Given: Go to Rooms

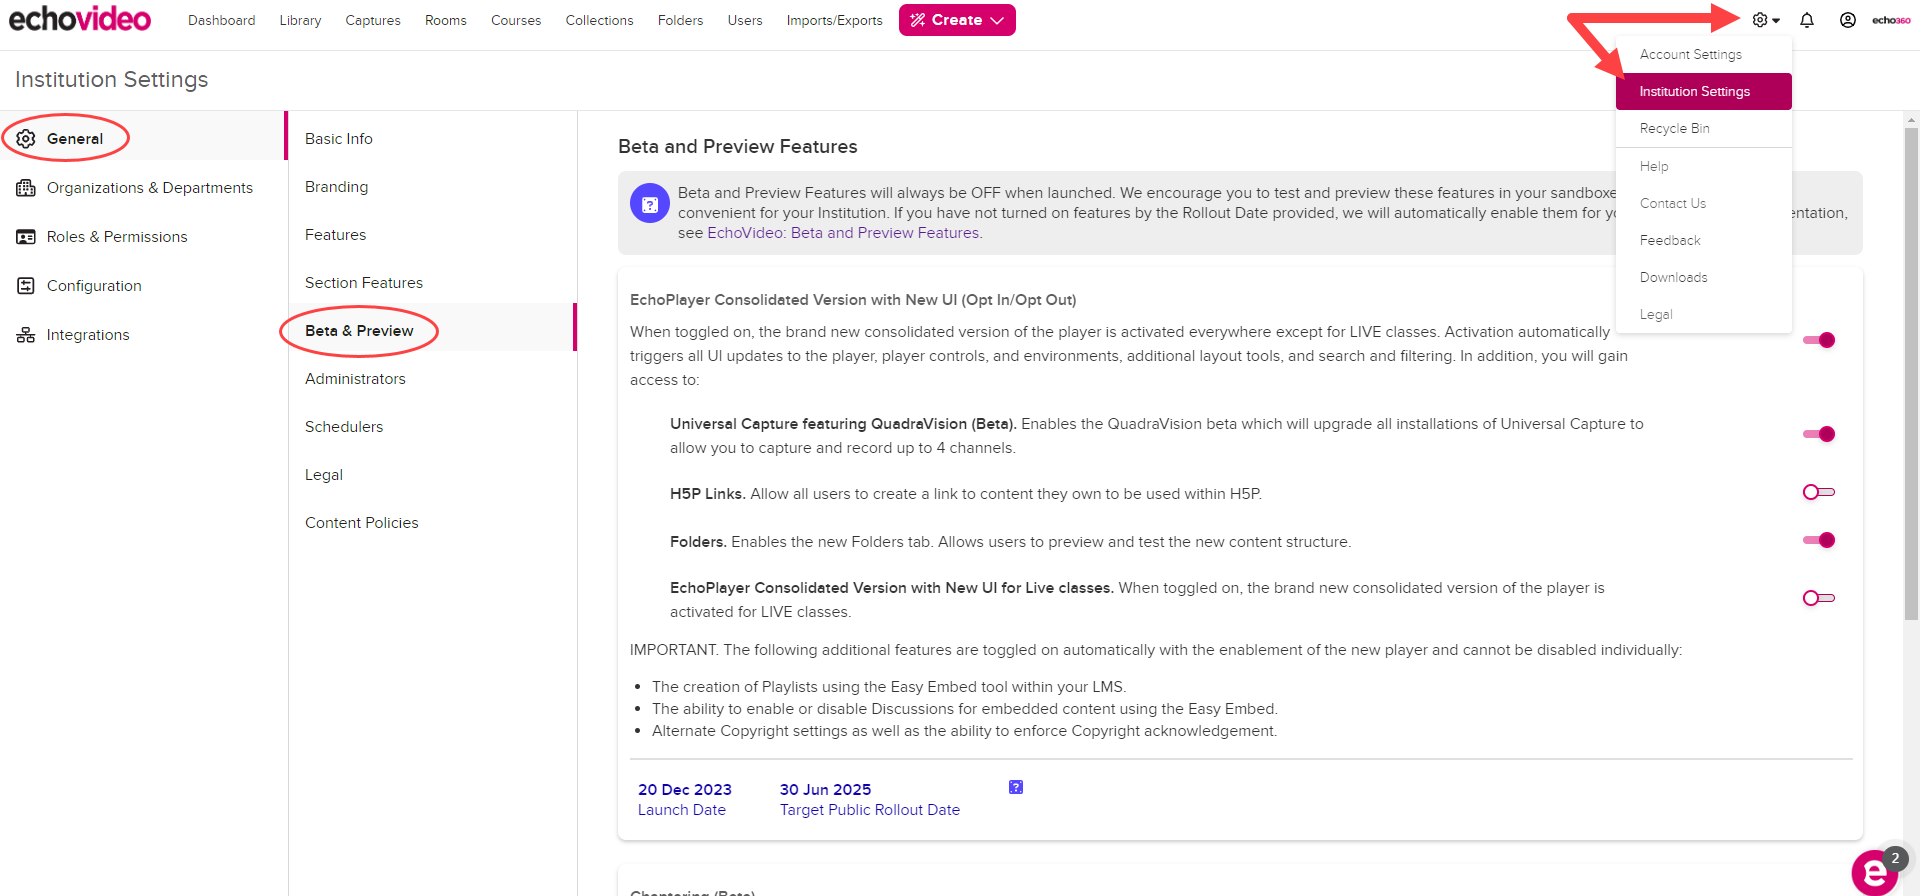Looking at the screenshot, I should click(446, 20).
